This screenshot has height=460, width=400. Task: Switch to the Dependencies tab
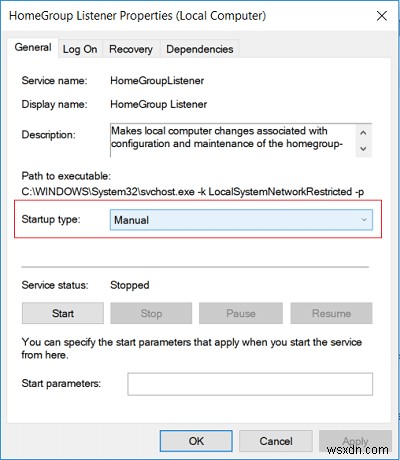tap(200, 49)
